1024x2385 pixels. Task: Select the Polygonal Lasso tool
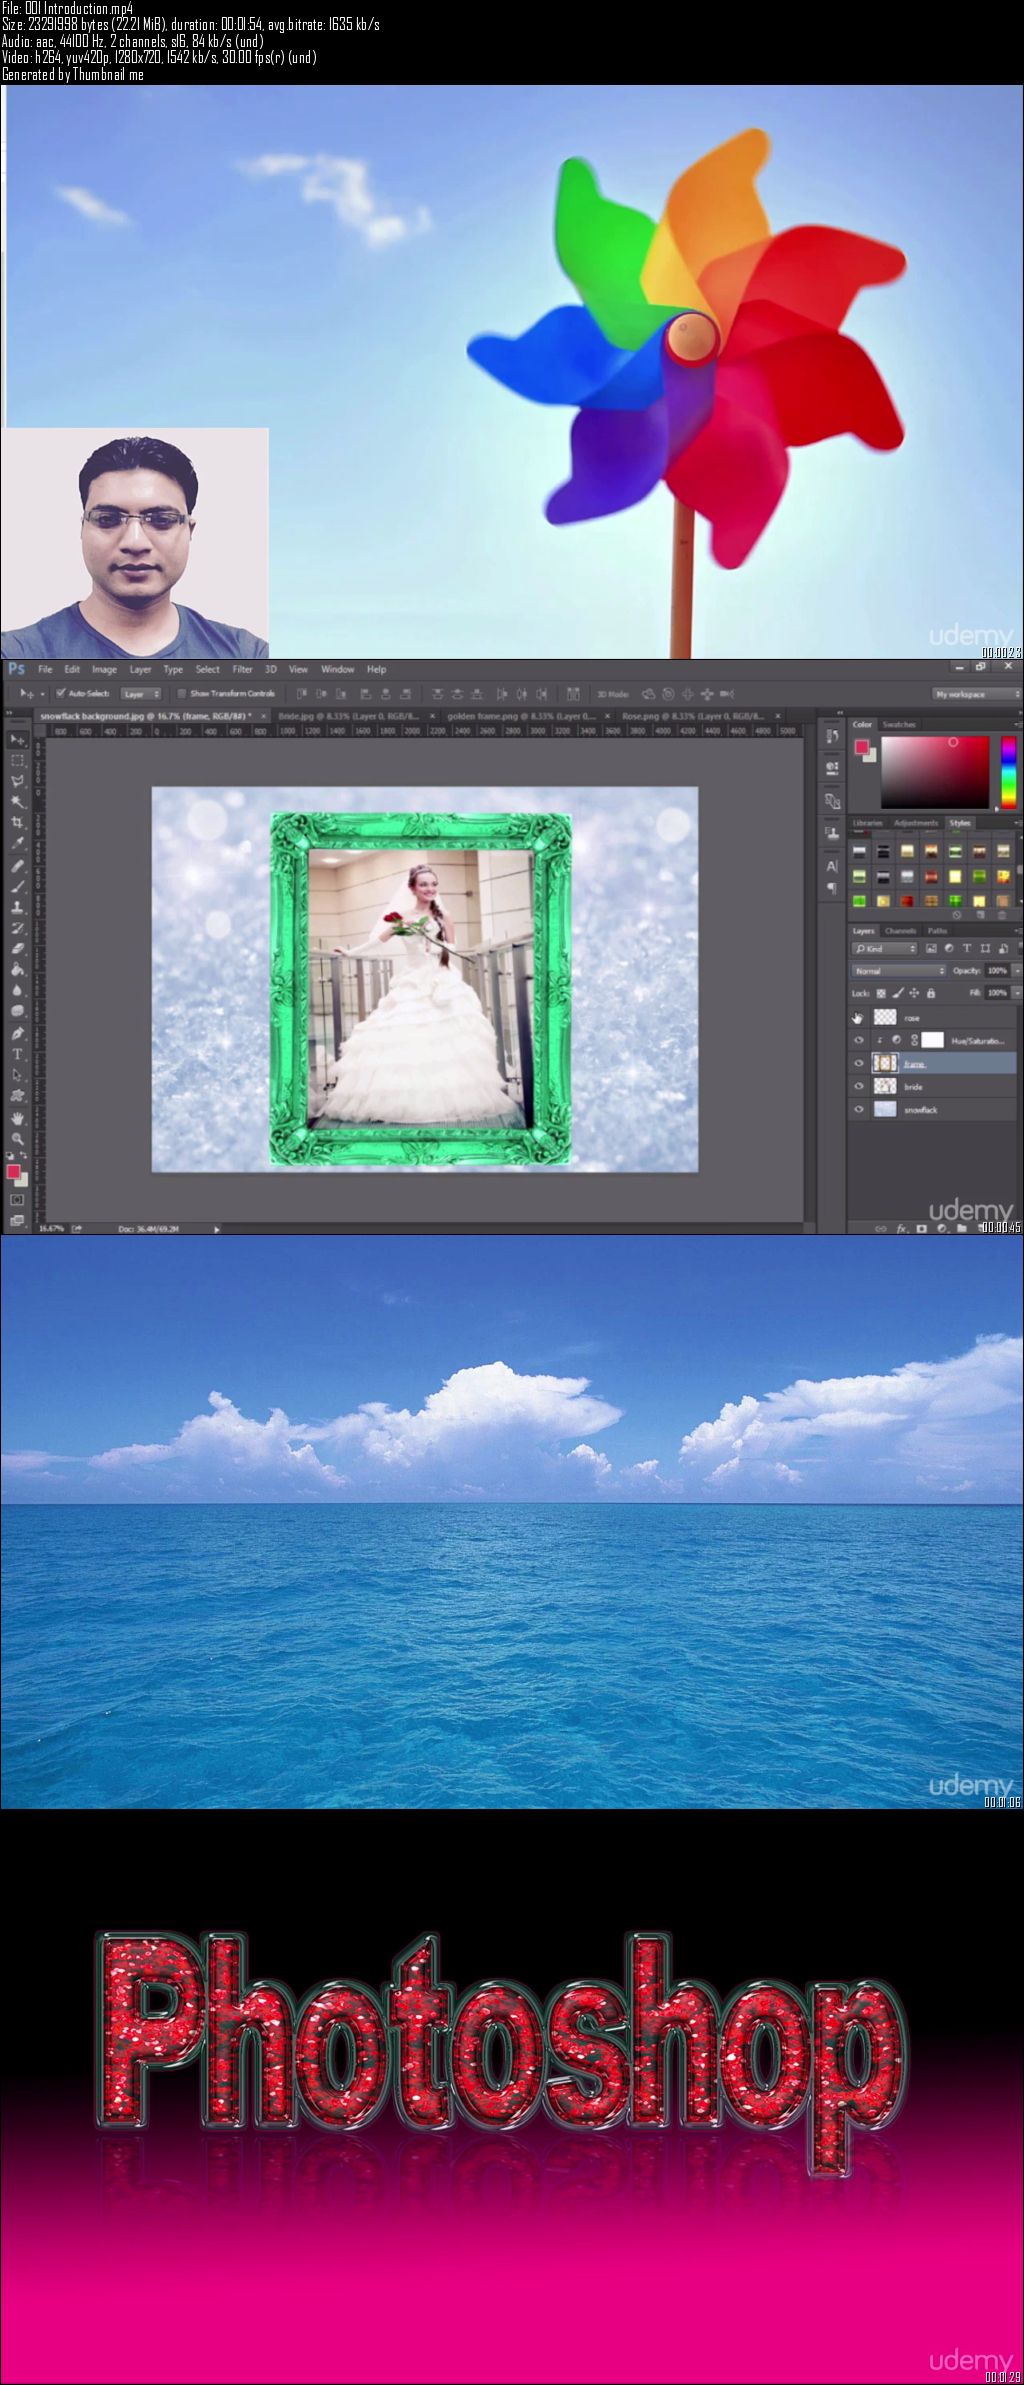pos(17,781)
